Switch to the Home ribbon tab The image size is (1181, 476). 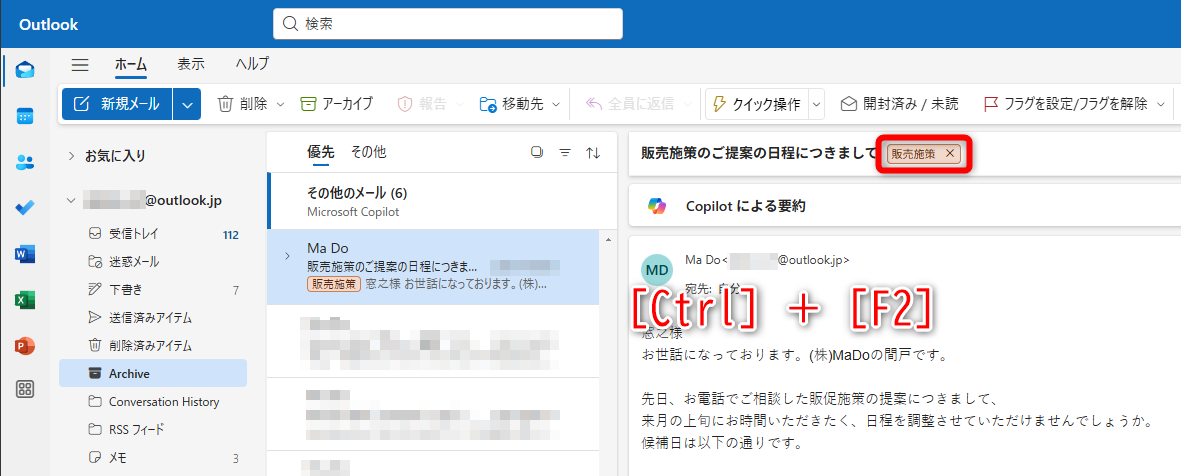tap(130, 65)
